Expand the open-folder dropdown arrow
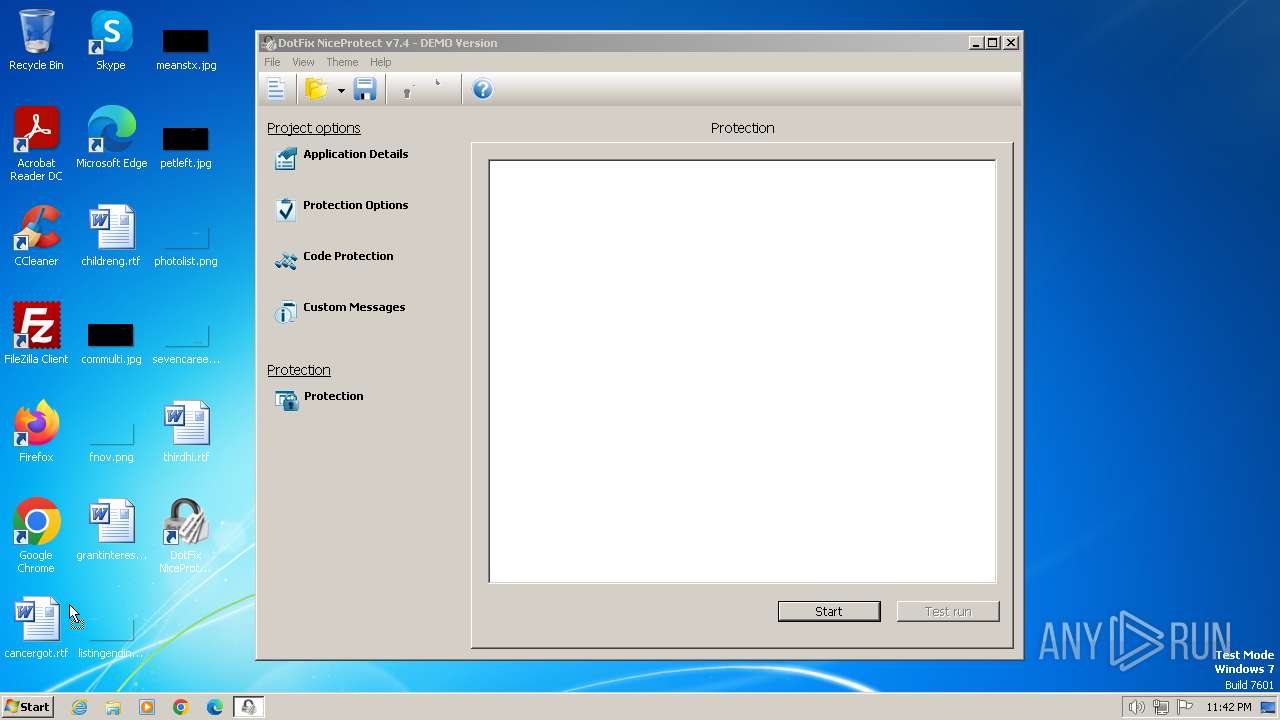Screen dimensions: 1280x720 pyautogui.click(x=341, y=90)
